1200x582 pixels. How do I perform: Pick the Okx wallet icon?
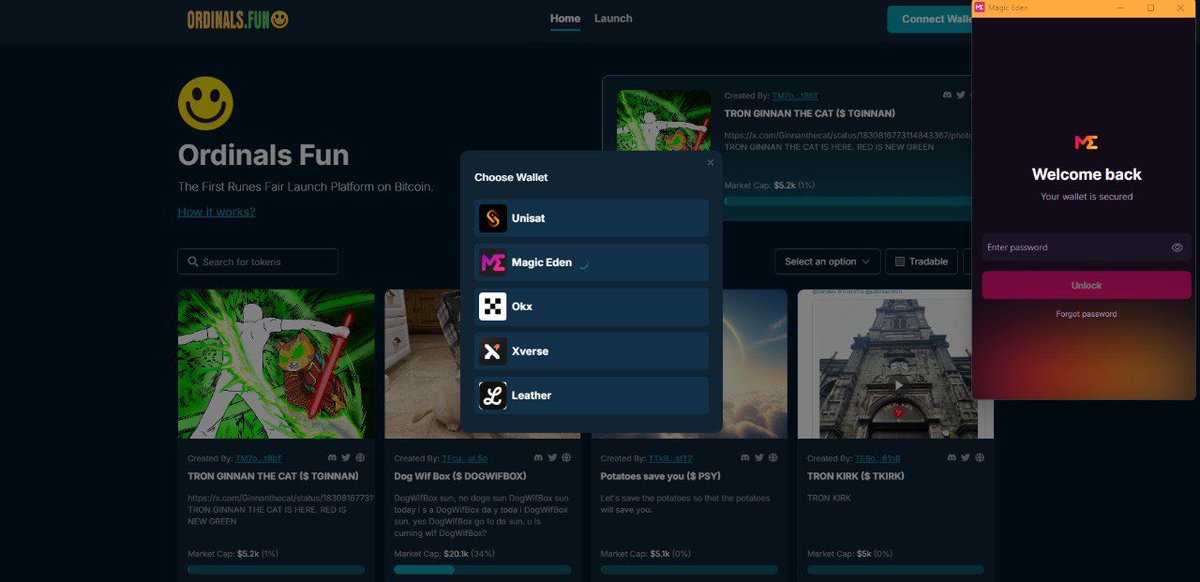[x=492, y=306]
